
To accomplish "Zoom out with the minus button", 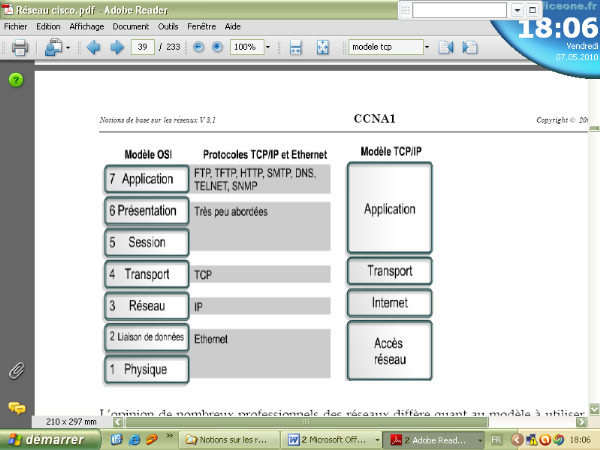I will click(198, 47).
